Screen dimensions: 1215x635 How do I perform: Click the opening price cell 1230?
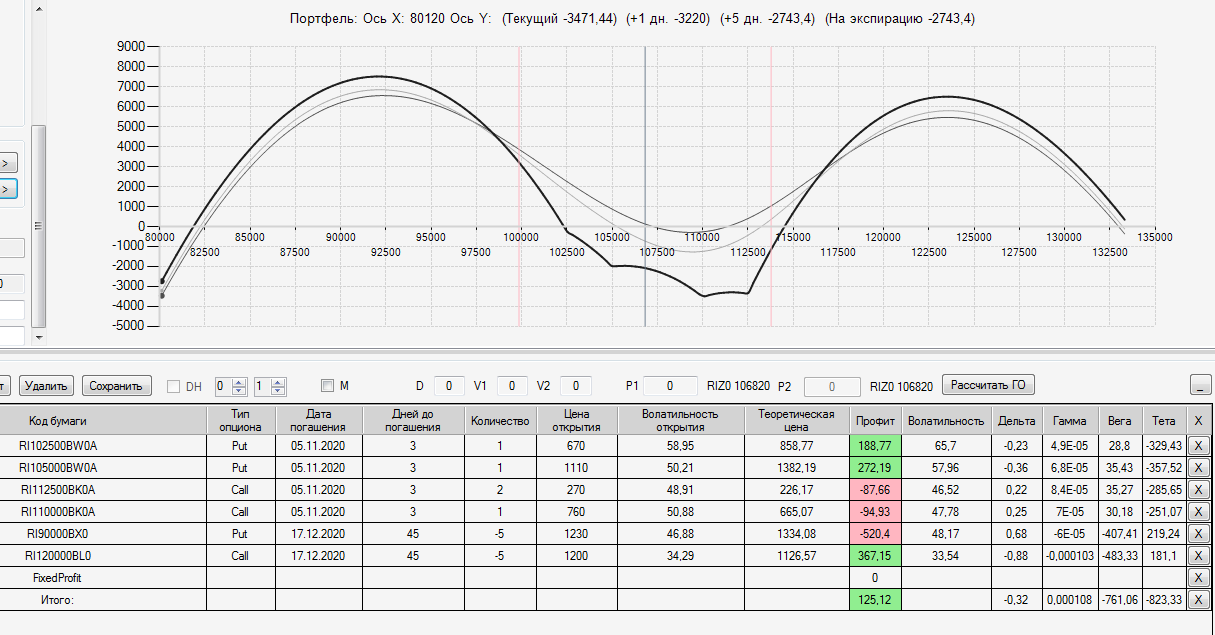pyautogui.click(x=577, y=534)
